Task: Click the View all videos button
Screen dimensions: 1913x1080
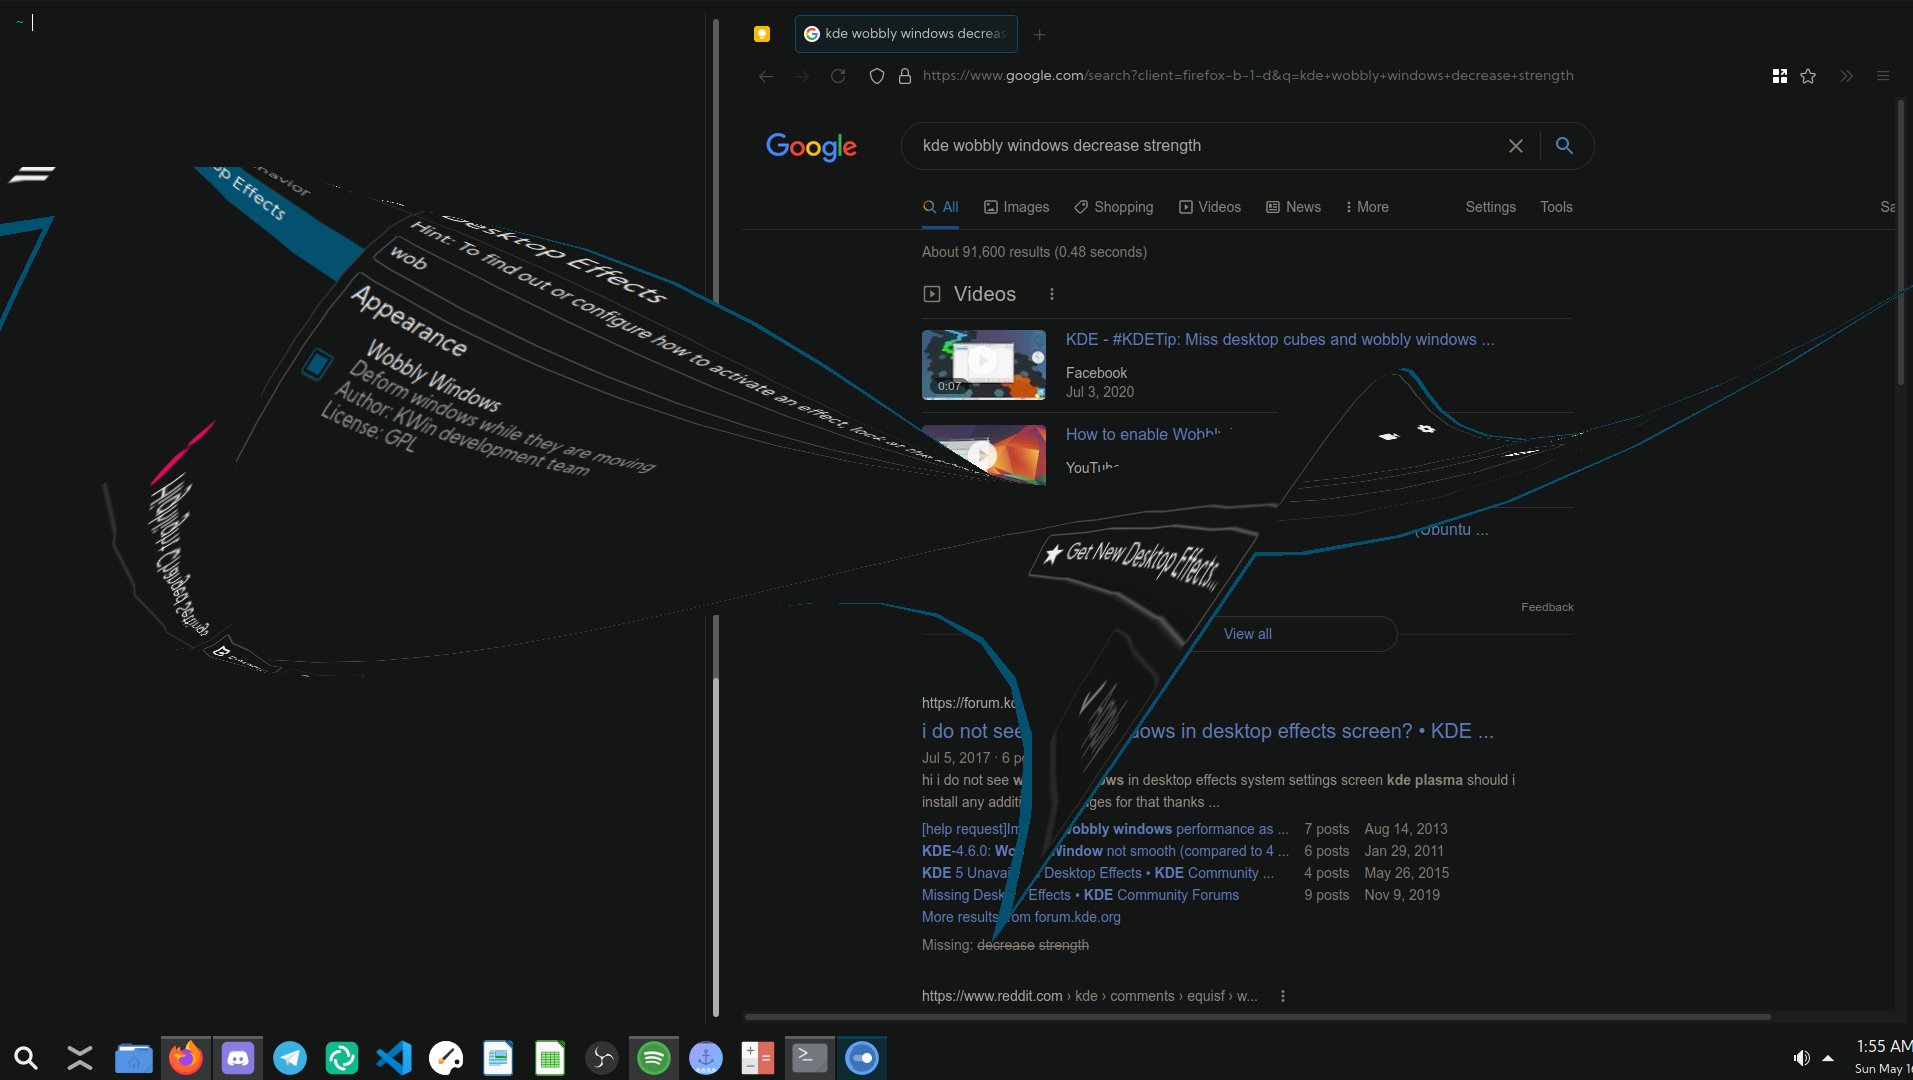Action: [x=1248, y=634]
